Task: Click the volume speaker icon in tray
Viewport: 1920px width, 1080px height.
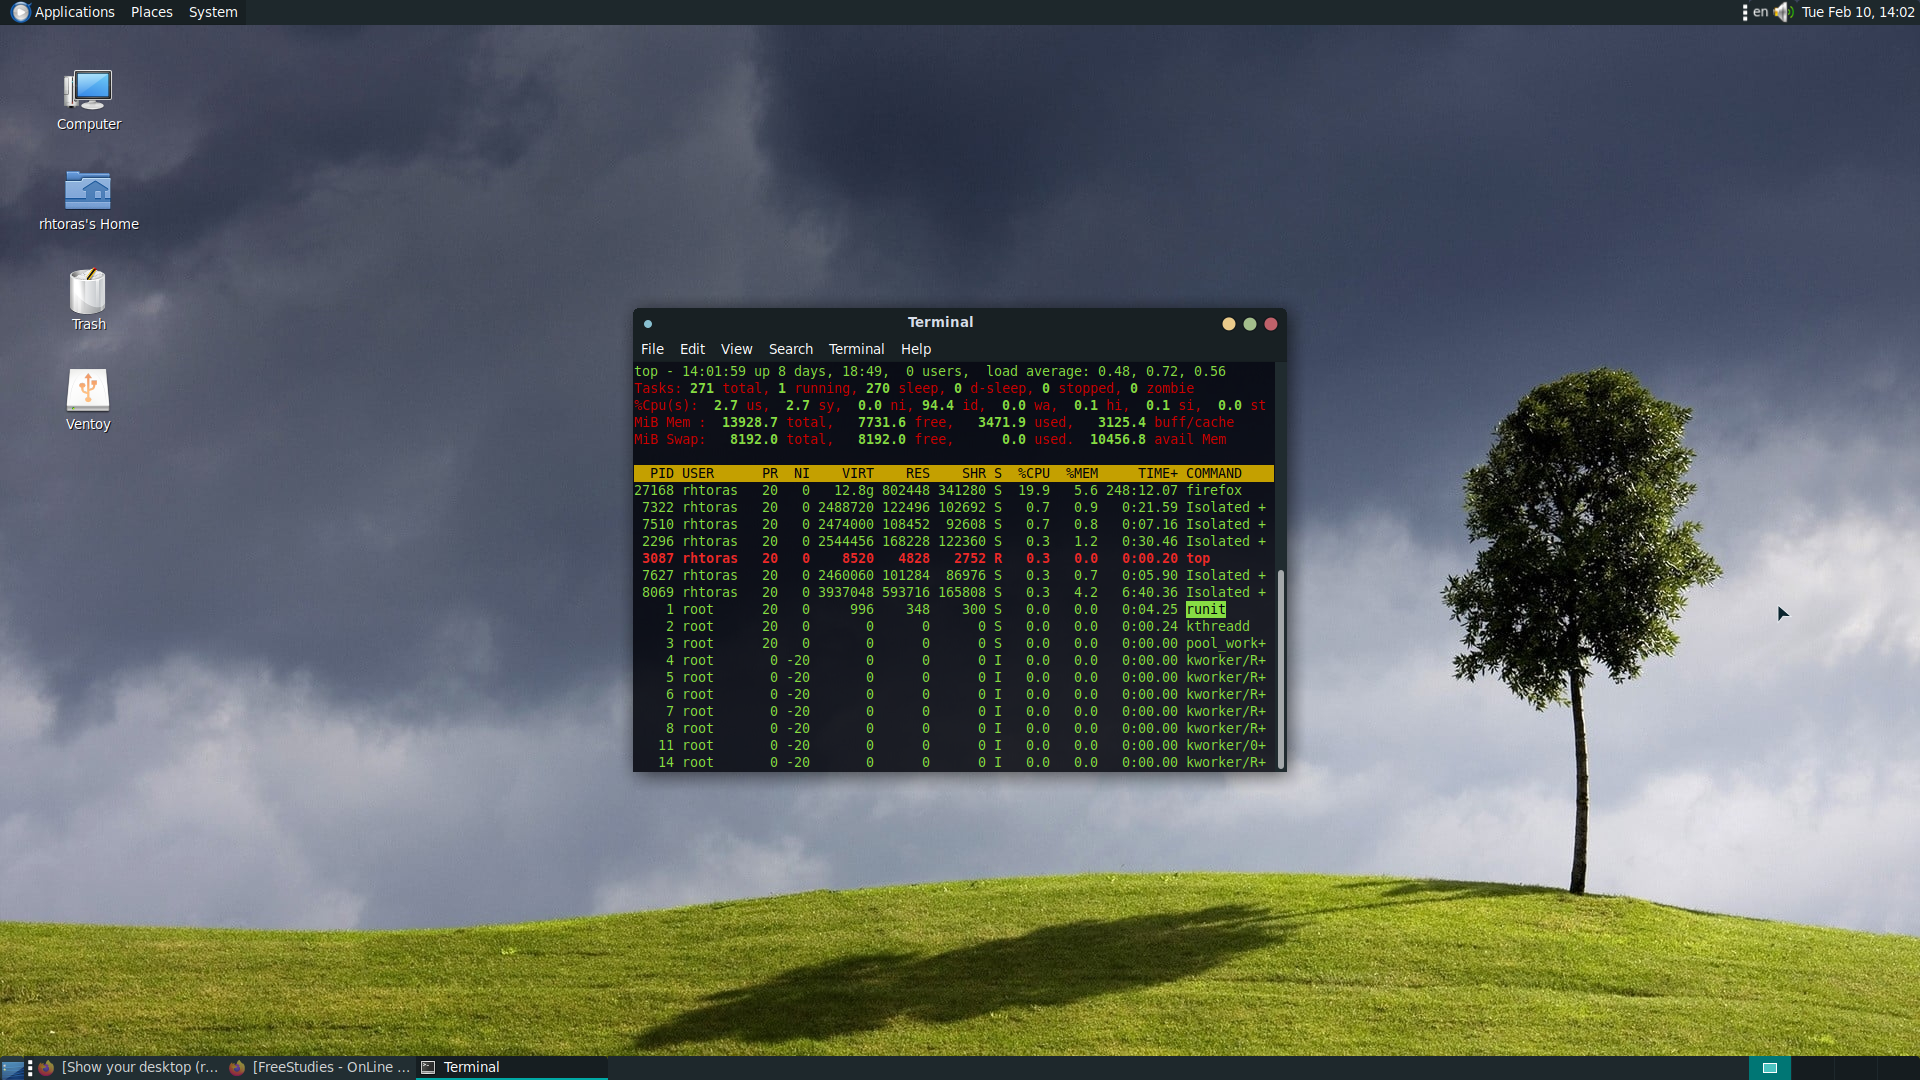Action: point(1783,12)
